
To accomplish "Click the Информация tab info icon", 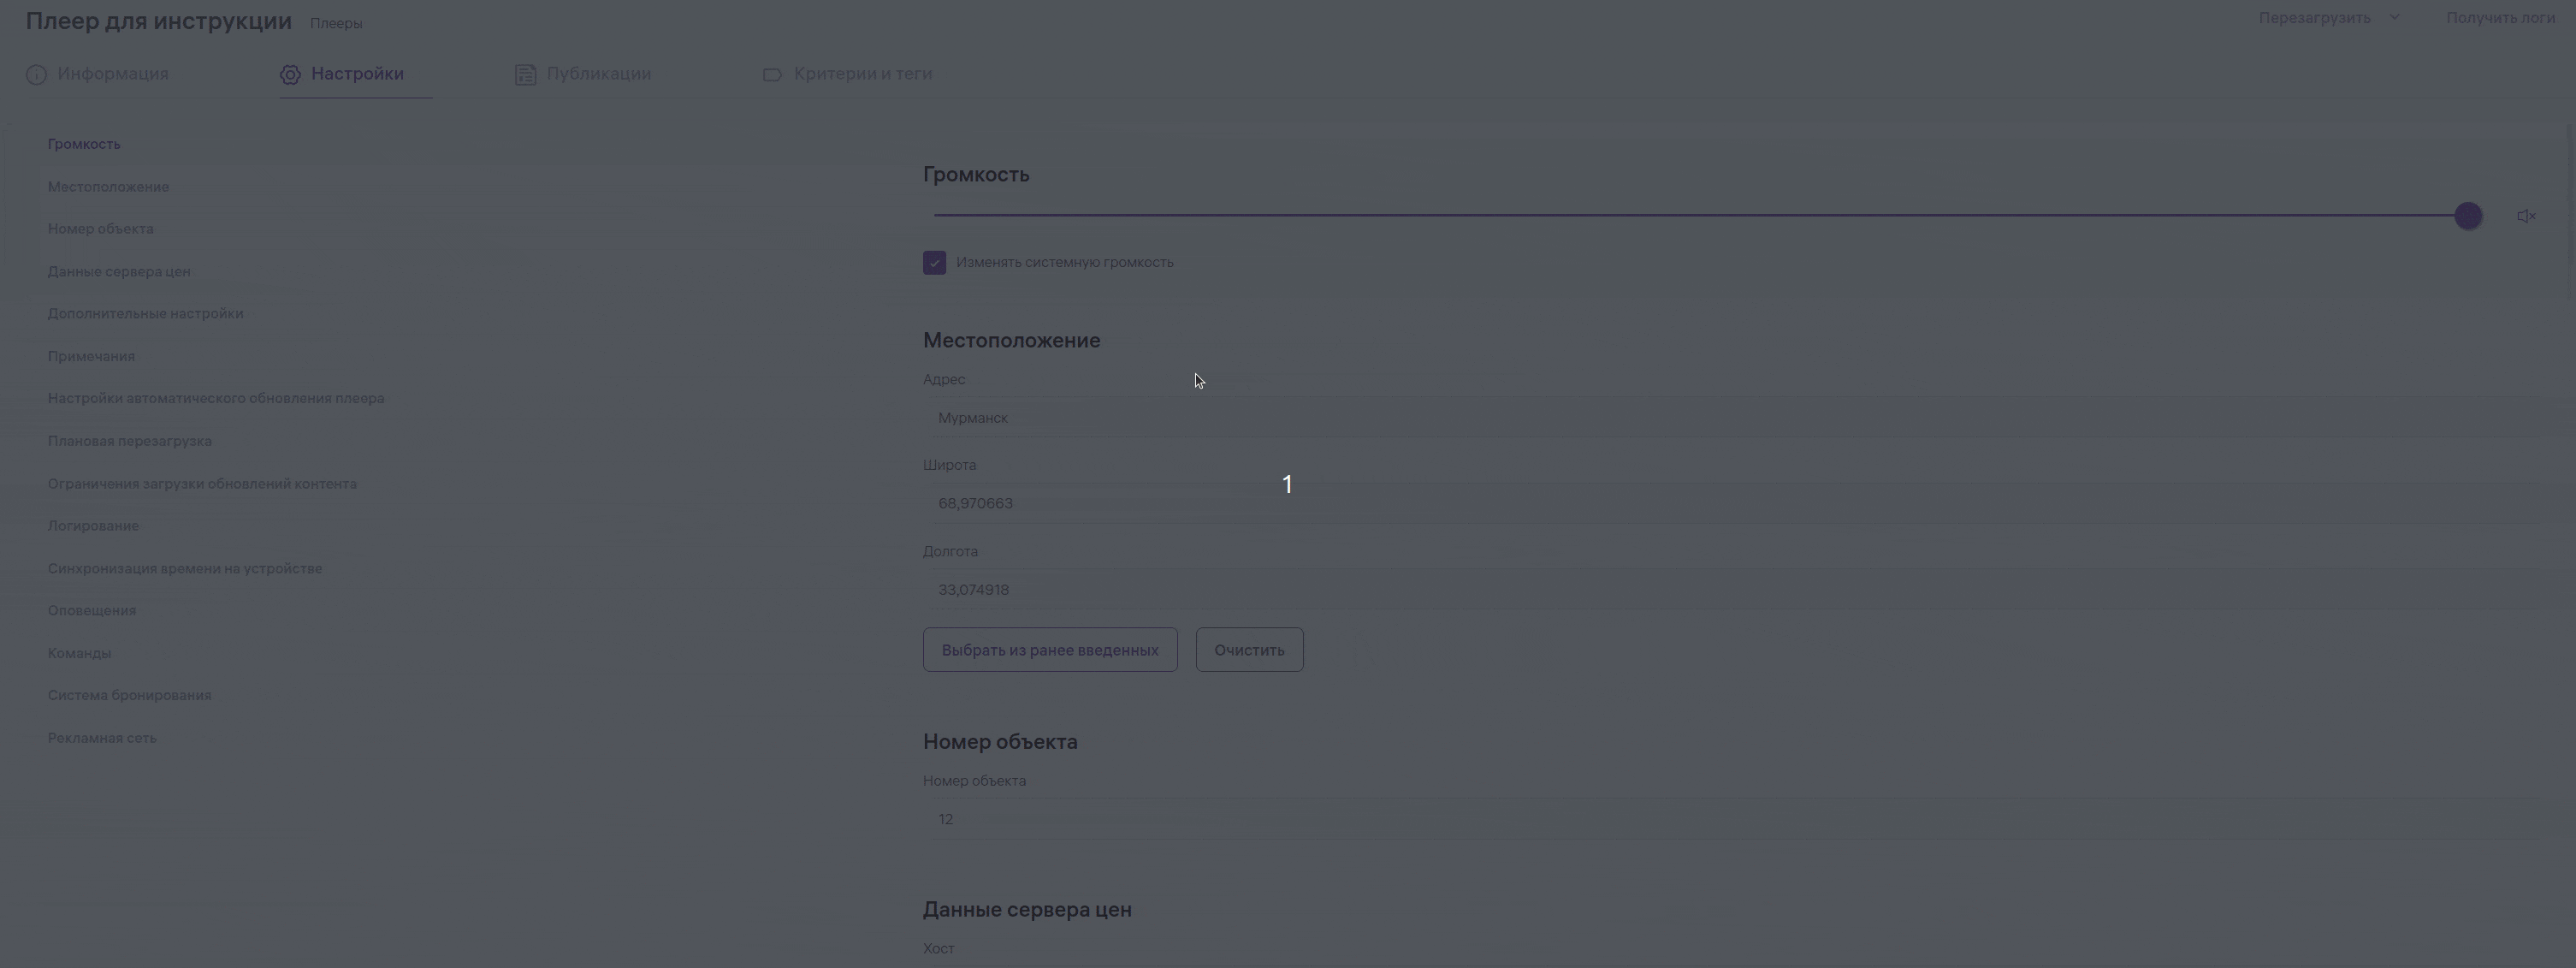I will coord(36,75).
